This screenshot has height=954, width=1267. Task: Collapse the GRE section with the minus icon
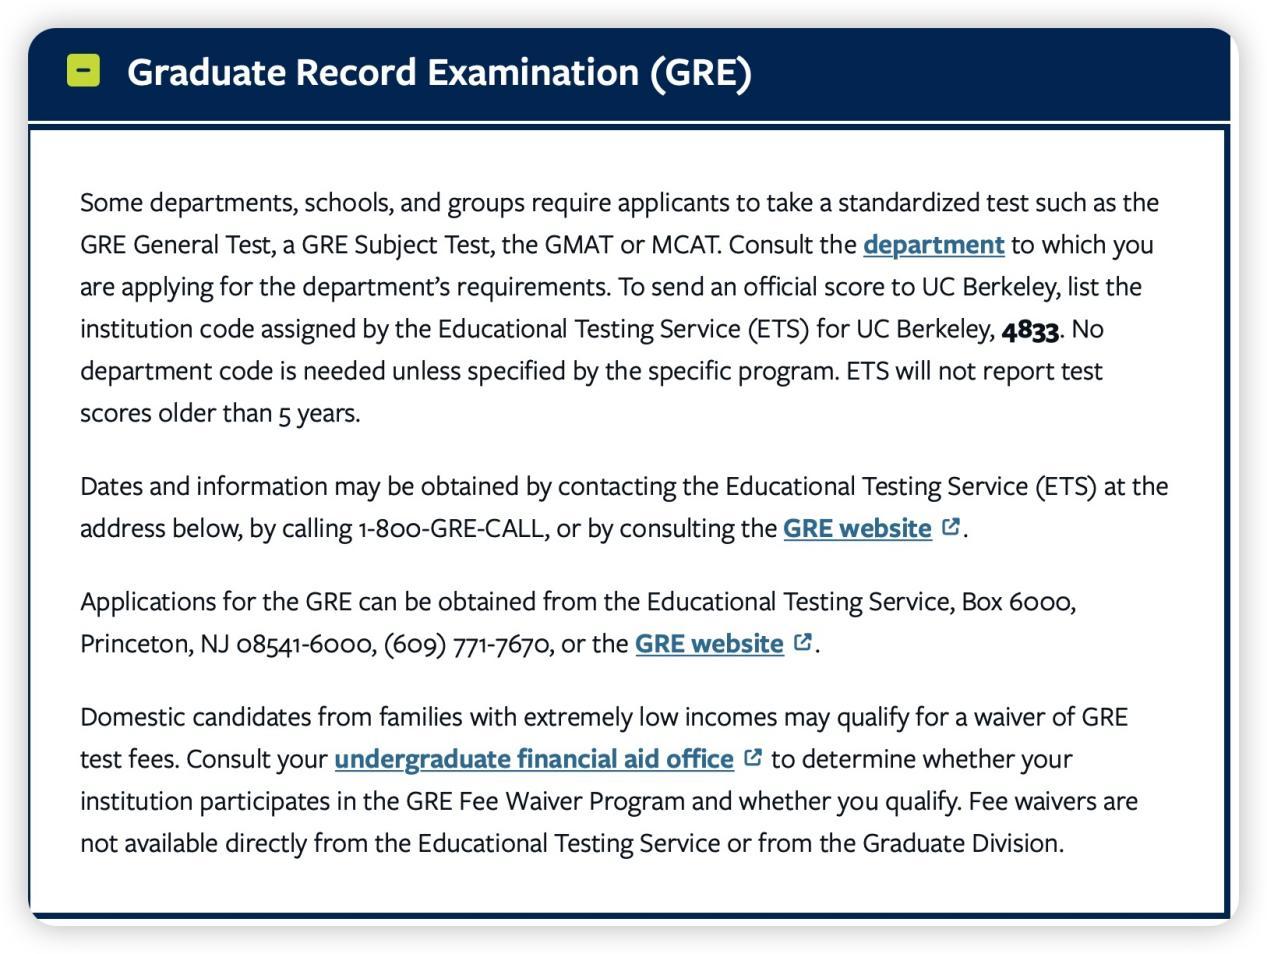pyautogui.click(x=84, y=71)
